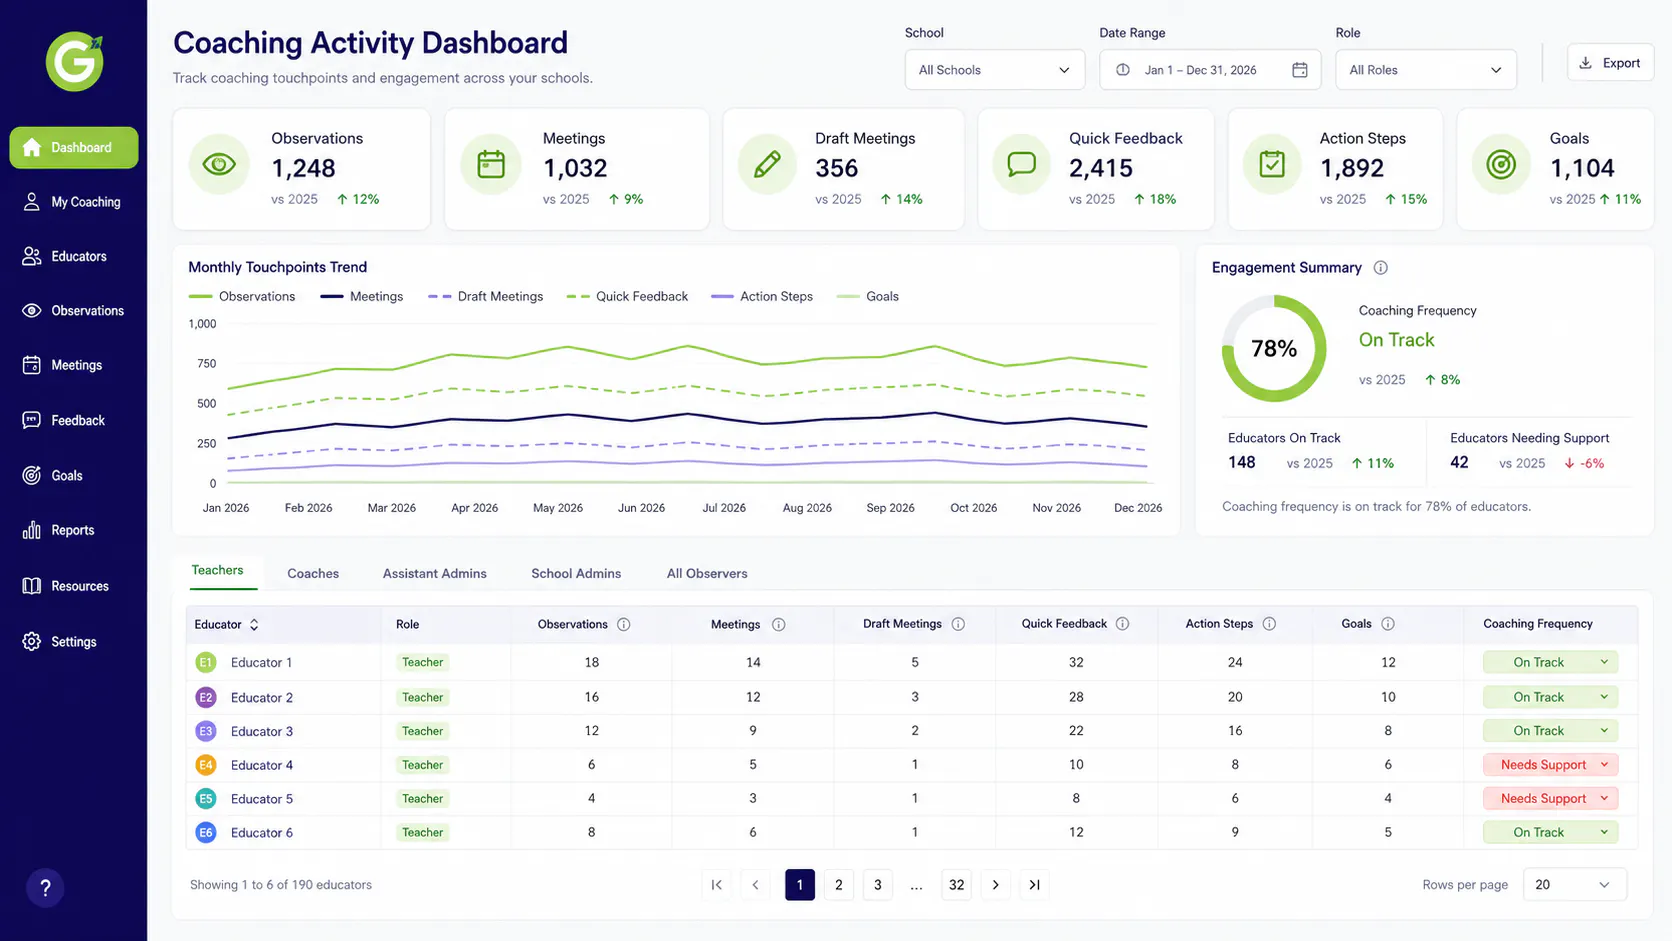Open the Educator 5 name link
The image size is (1672, 941).
262,799
